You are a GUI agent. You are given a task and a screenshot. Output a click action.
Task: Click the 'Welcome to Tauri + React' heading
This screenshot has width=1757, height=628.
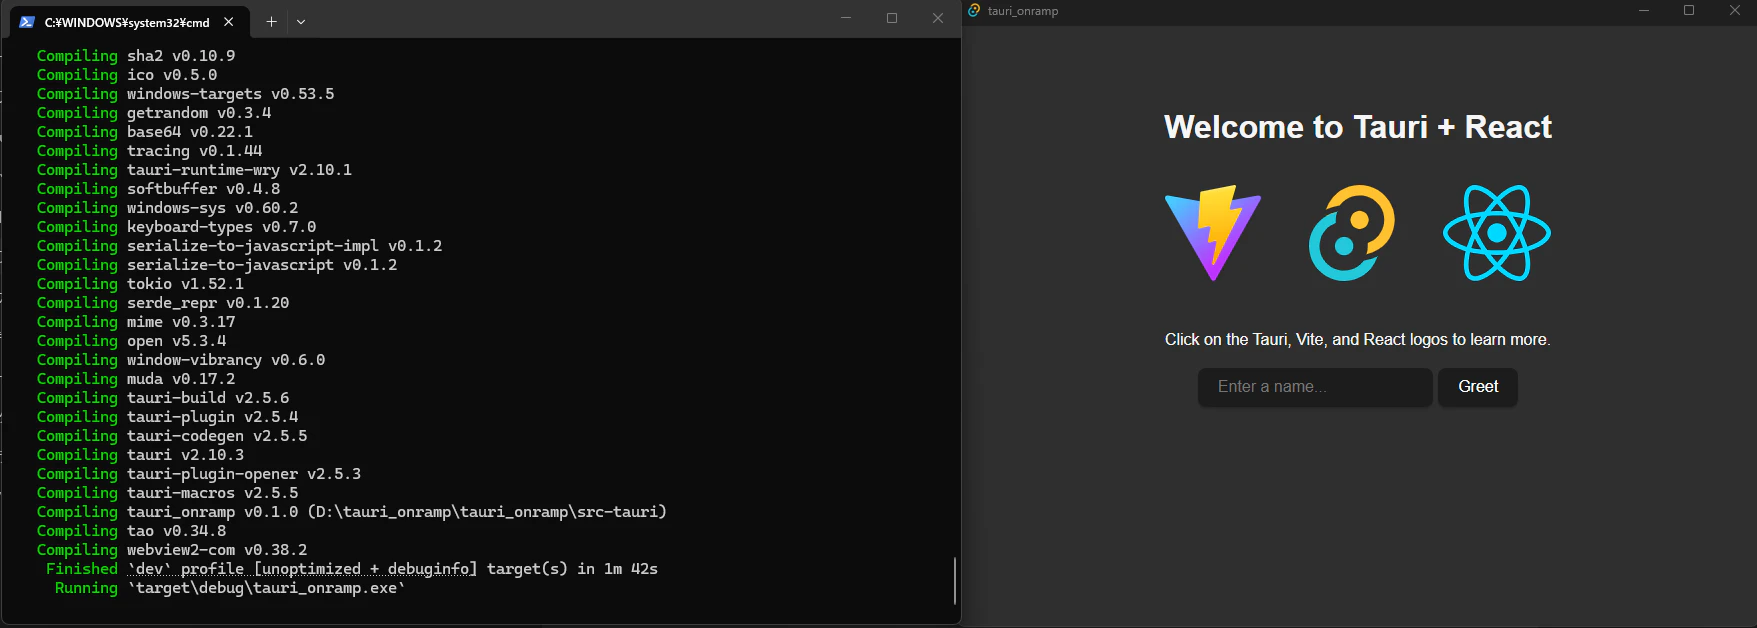(1358, 127)
